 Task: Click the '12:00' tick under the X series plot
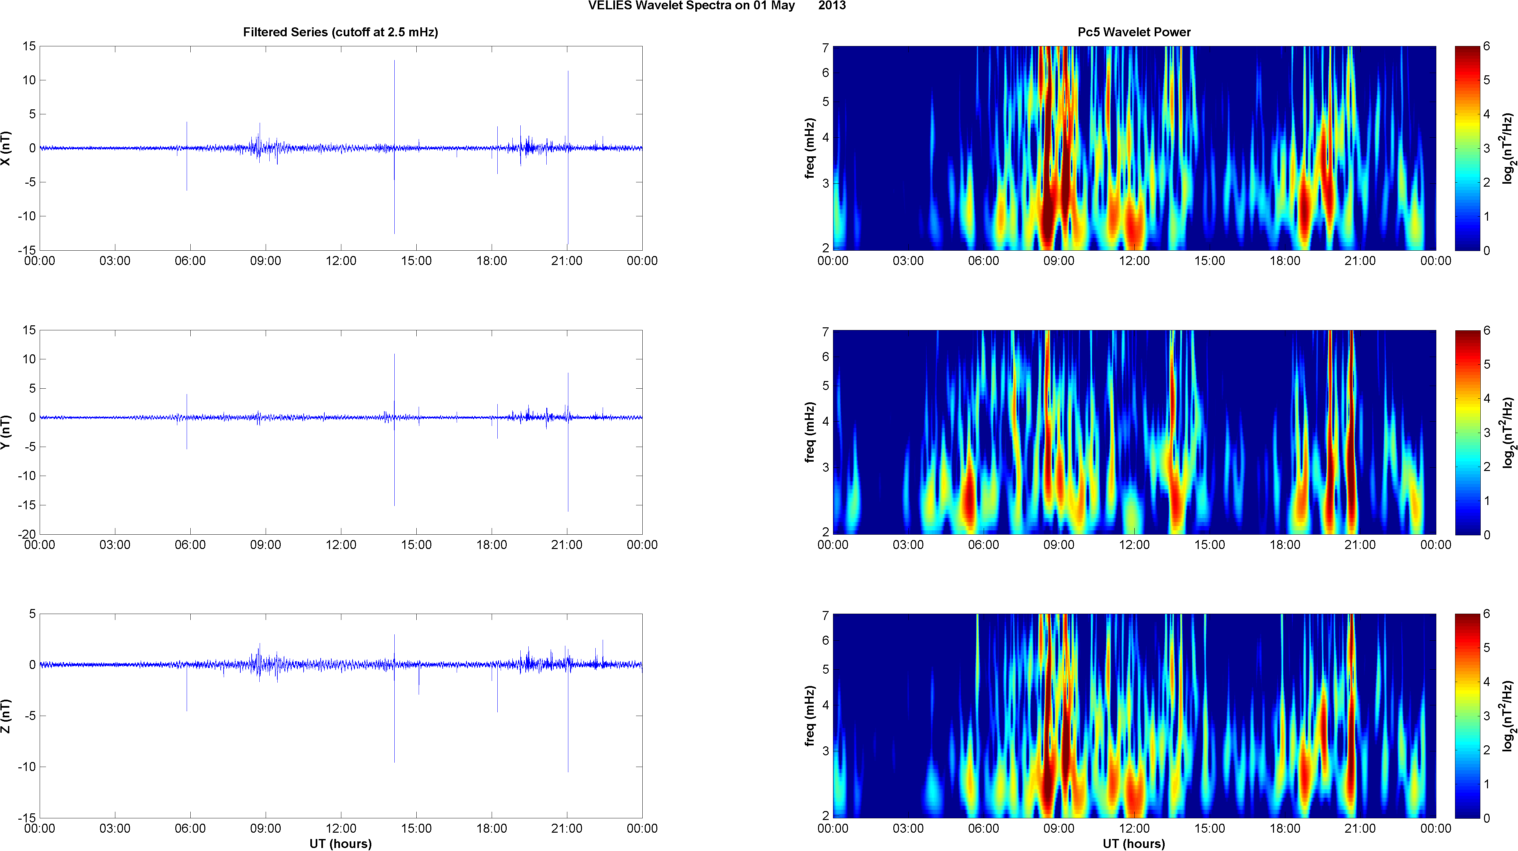click(x=341, y=261)
